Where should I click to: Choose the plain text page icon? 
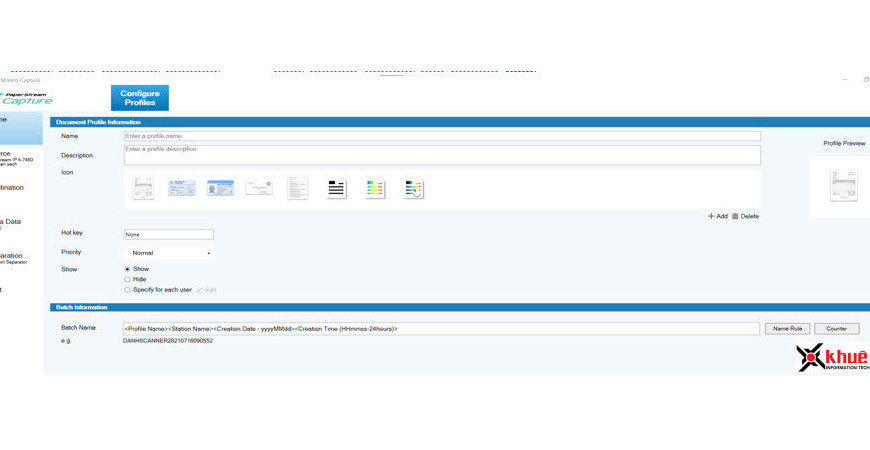tap(298, 188)
